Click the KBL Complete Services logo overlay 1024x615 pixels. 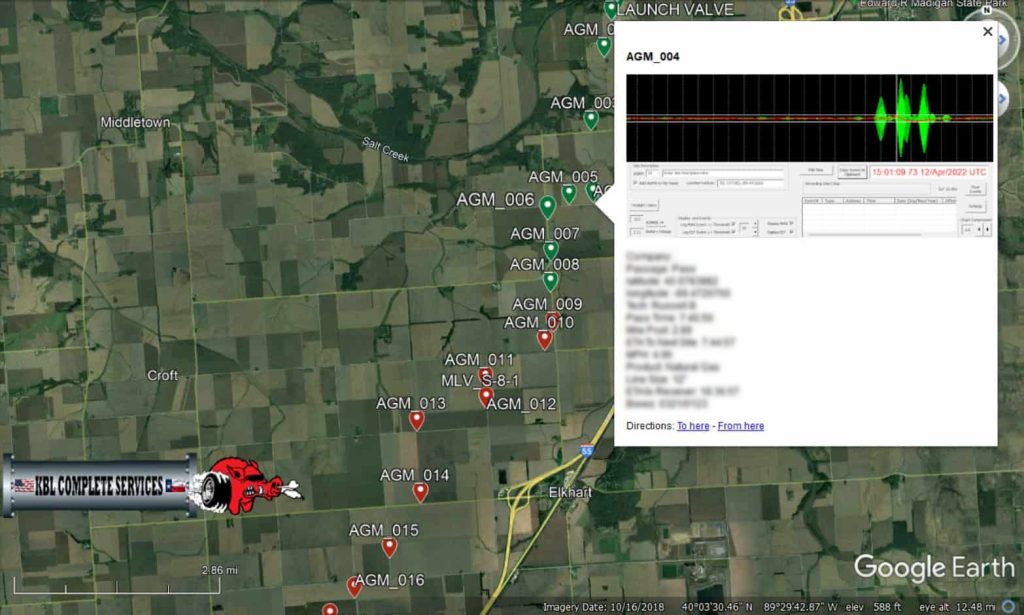click(x=153, y=486)
